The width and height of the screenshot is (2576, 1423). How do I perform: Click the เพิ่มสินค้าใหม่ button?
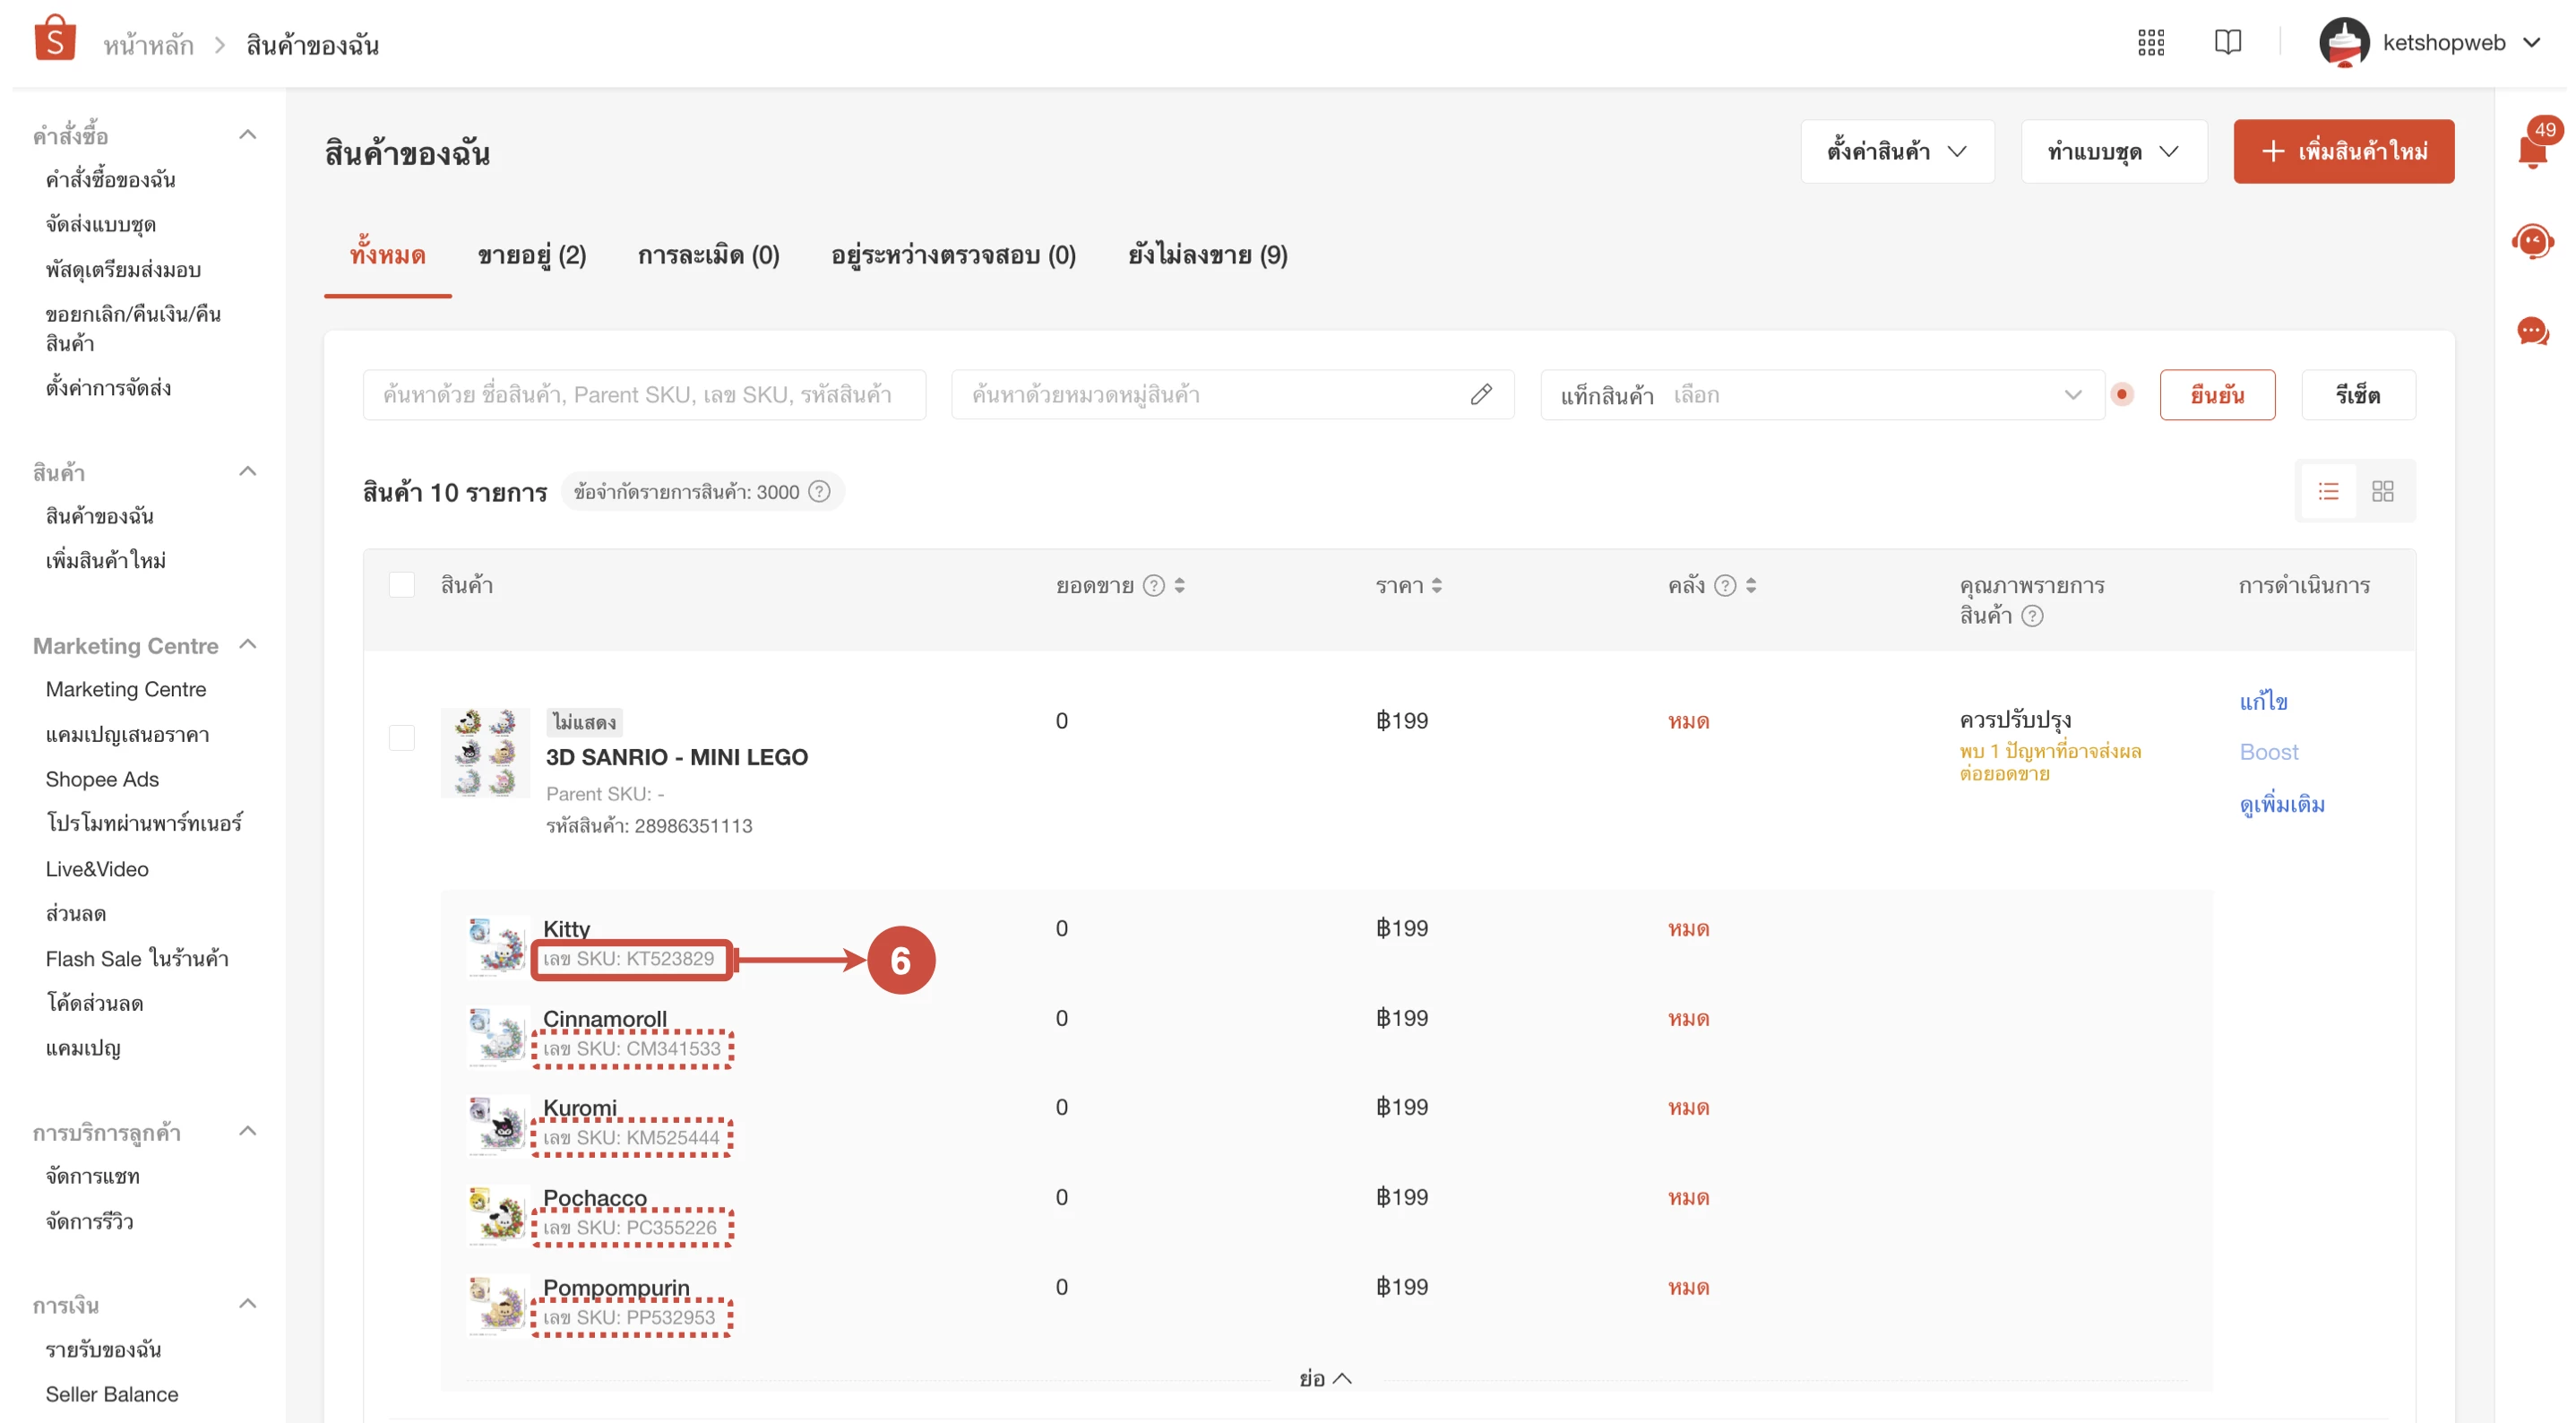coord(2343,152)
